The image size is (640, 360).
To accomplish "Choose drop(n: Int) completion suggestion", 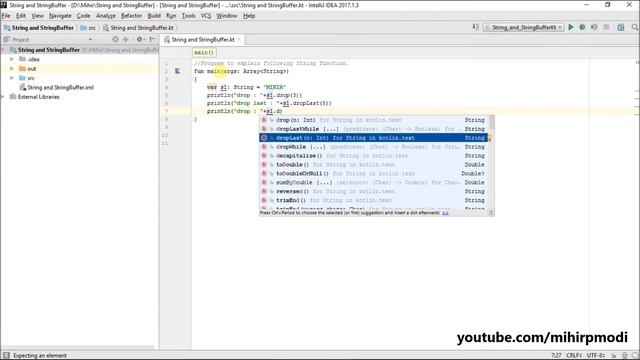I will point(374,120).
